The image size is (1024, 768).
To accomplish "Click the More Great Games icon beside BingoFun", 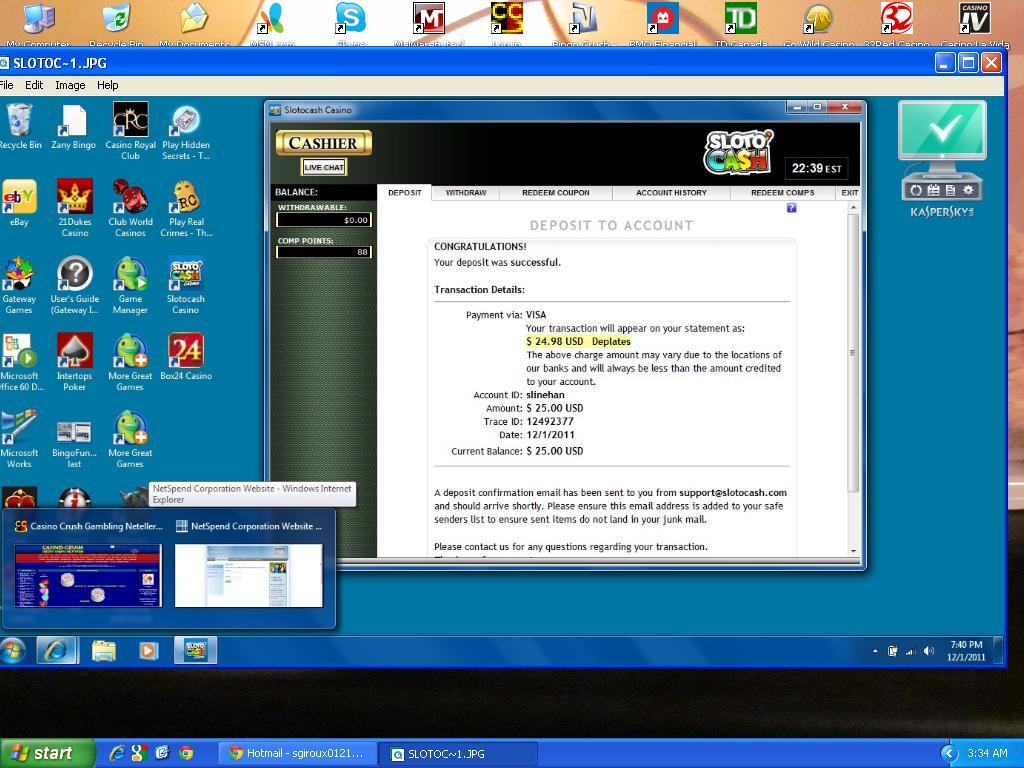I will coord(130,440).
